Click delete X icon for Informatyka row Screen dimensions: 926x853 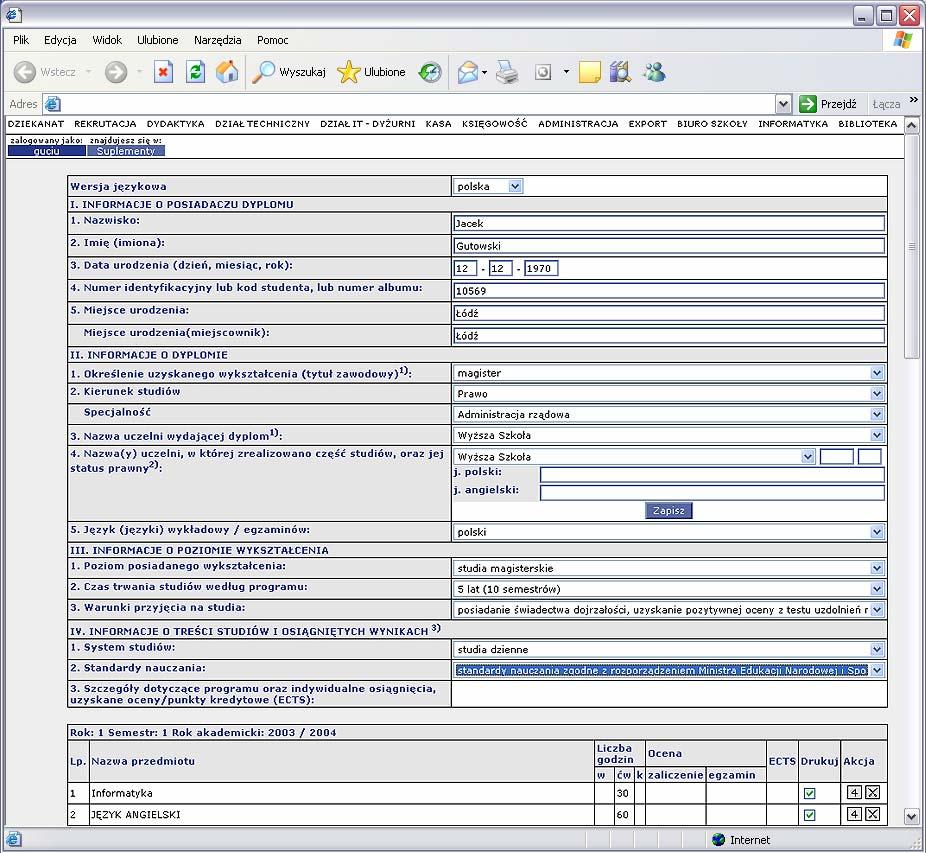pos(872,793)
